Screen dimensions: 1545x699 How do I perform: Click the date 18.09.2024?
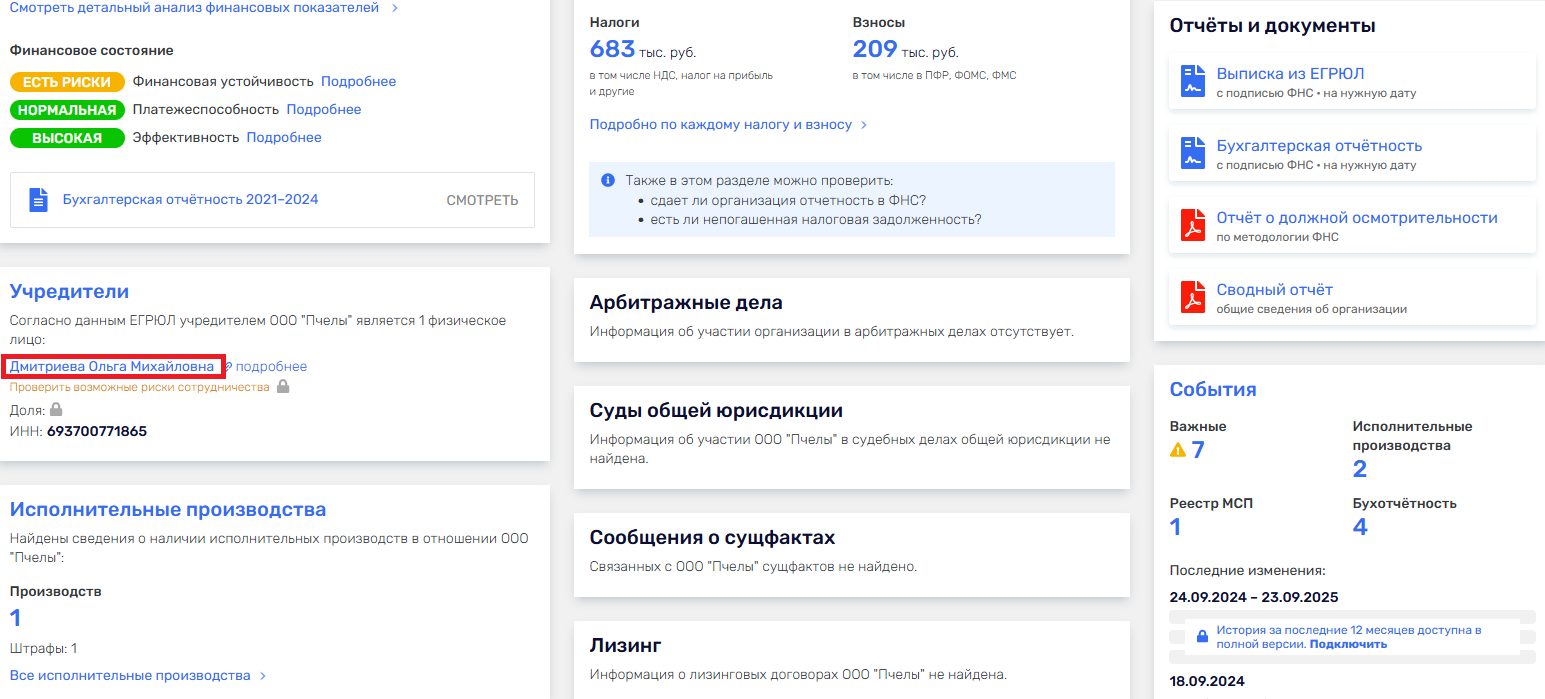(x=1205, y=682)
